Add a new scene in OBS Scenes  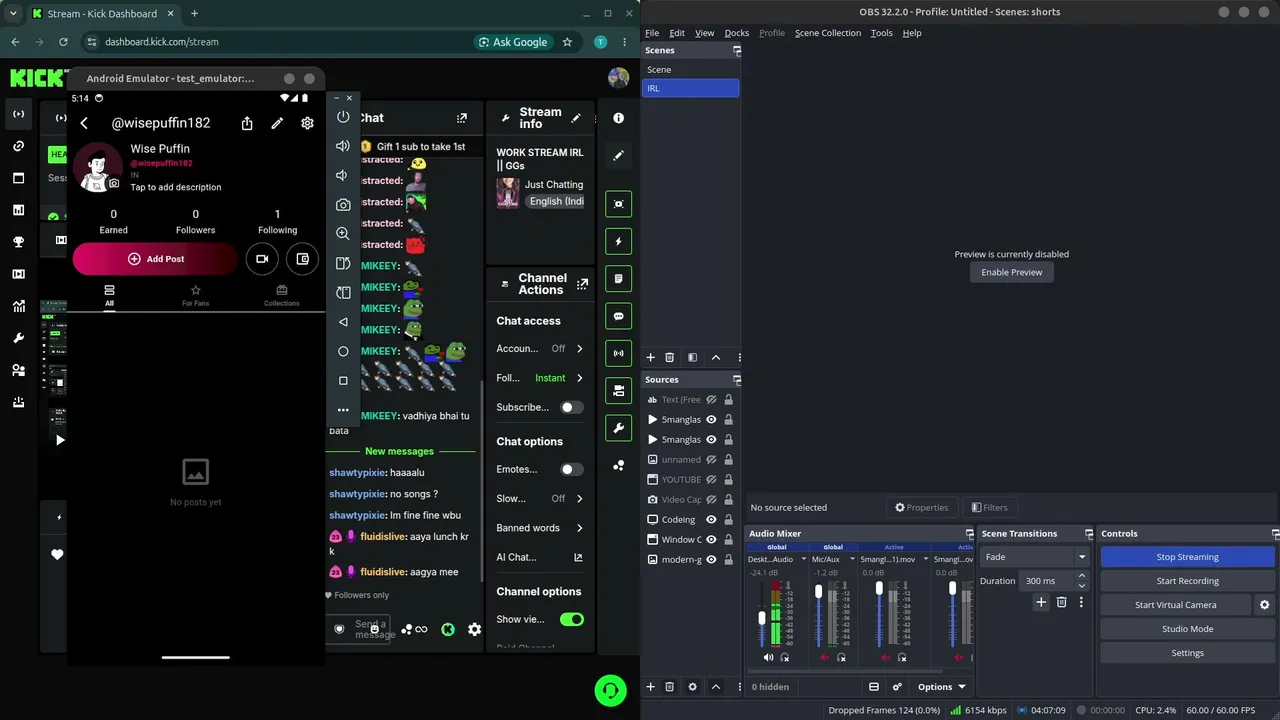[x=650, y=357]
